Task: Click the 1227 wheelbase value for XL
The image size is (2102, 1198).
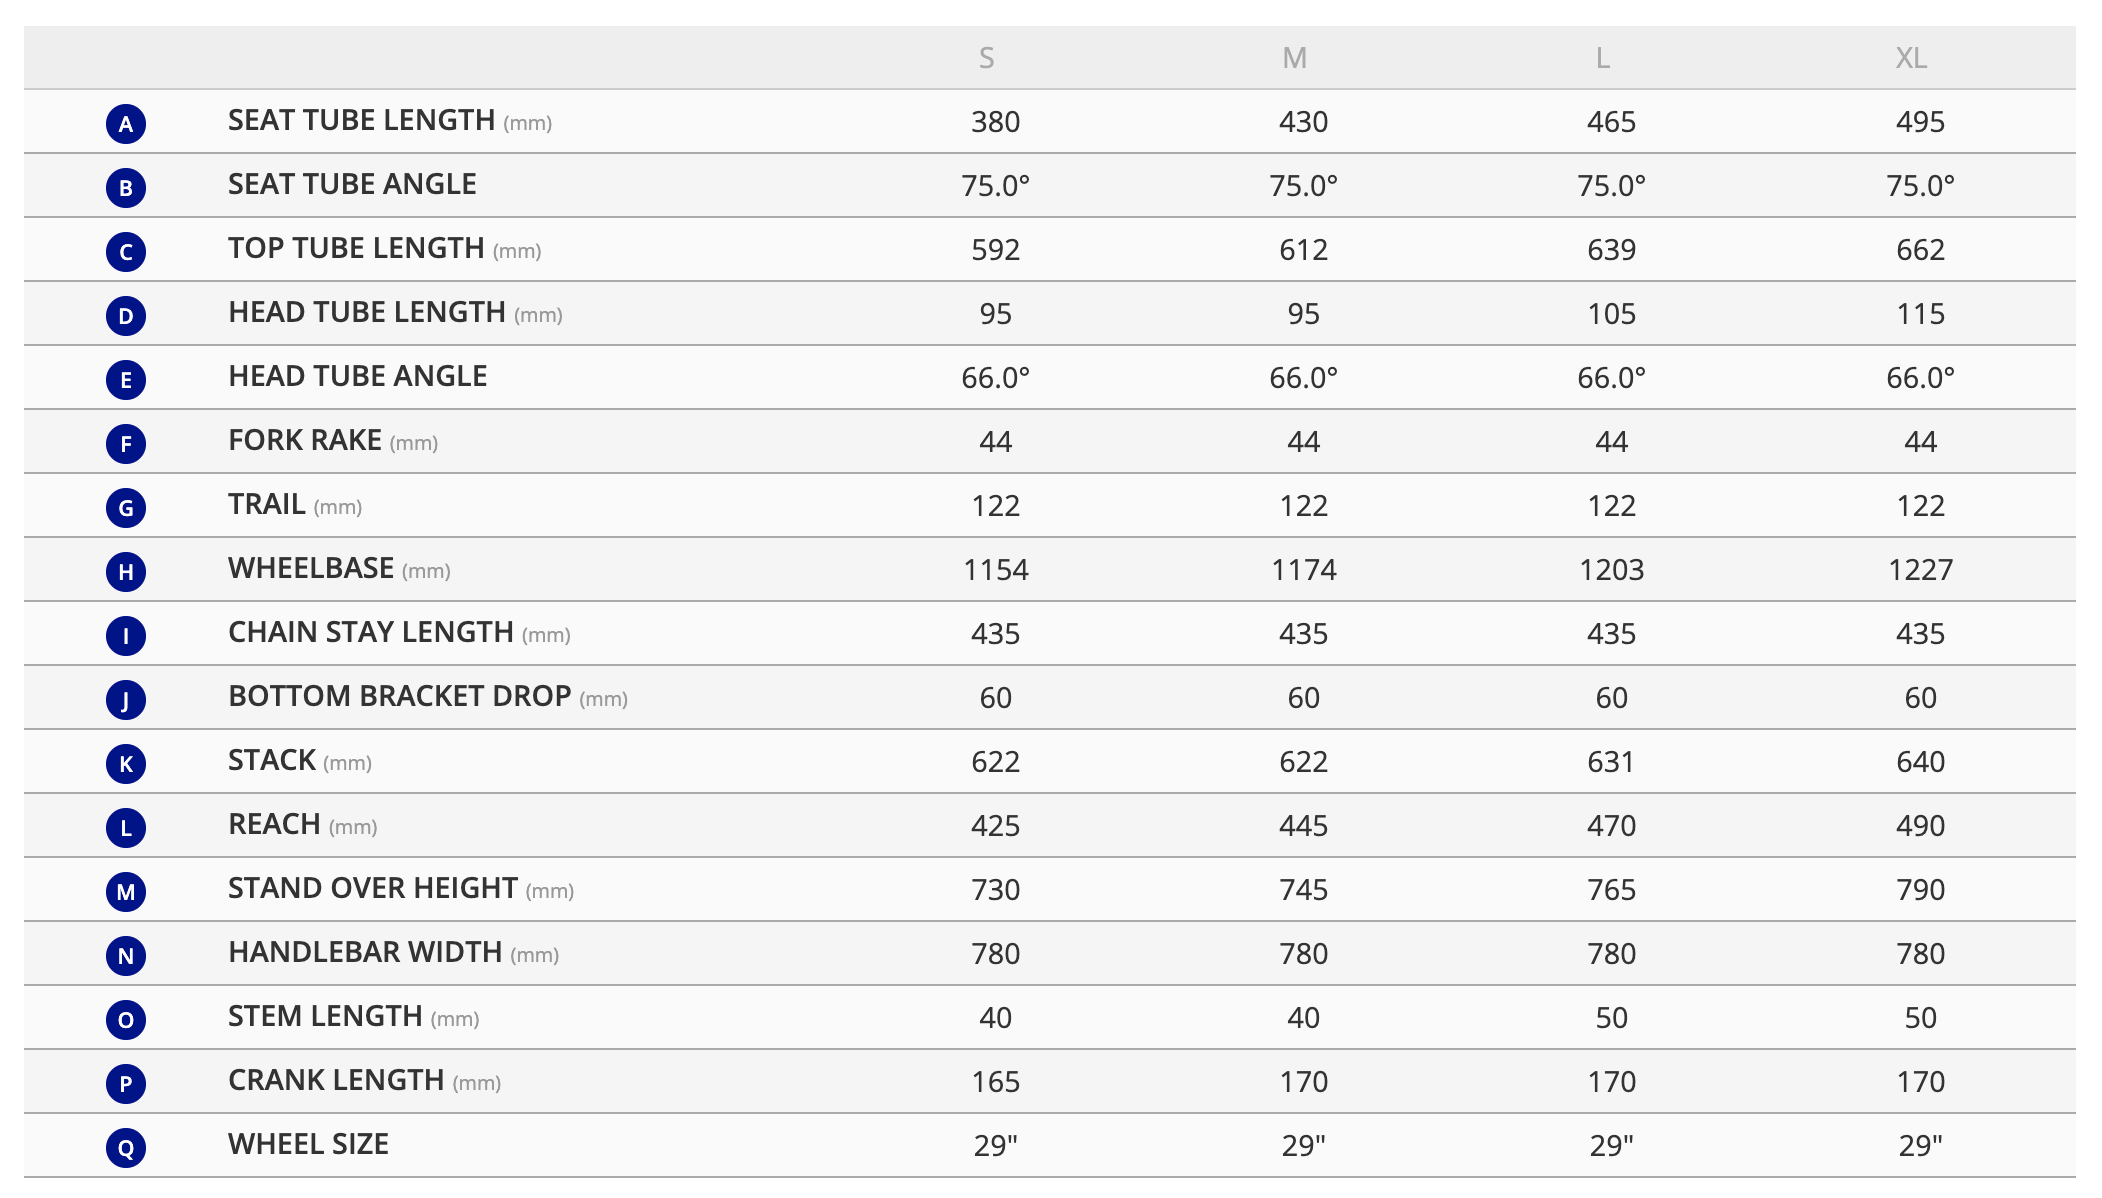Action: 1920,570
